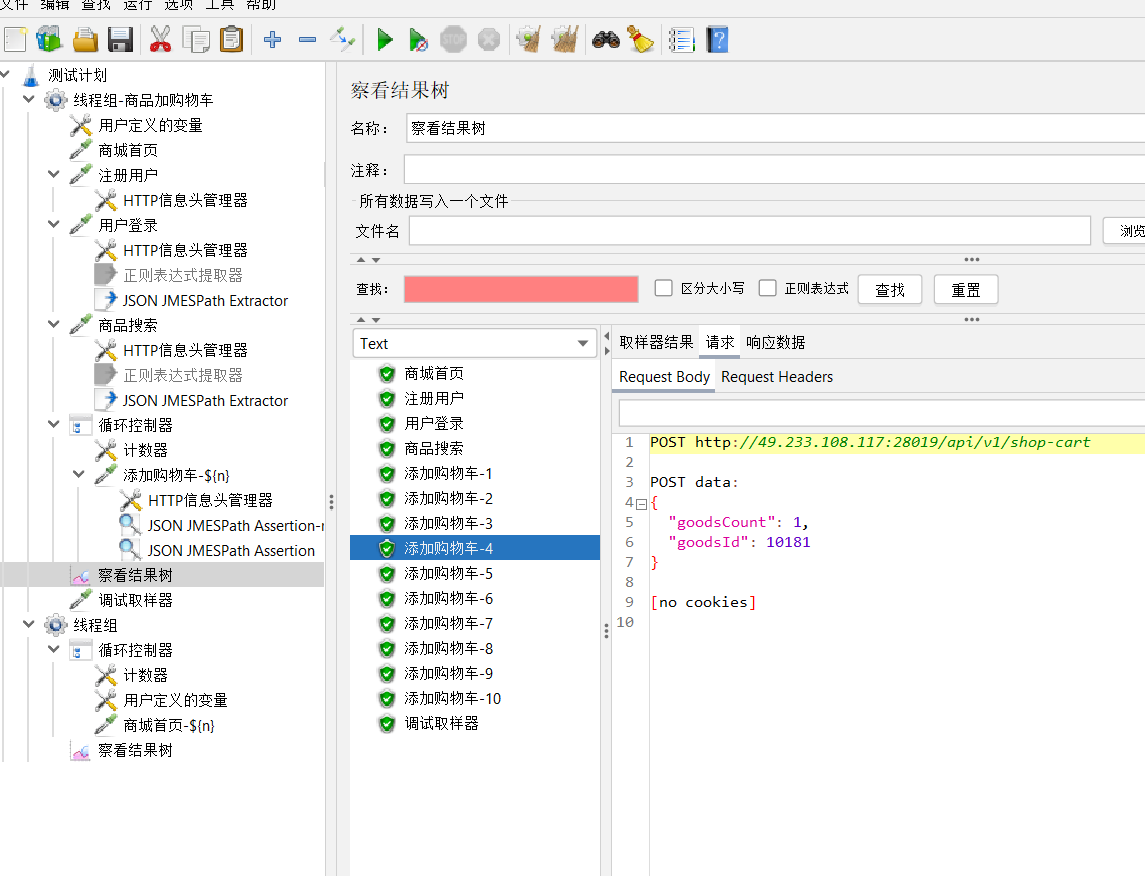Click the Copy icon in toolbar

[196, 39]
